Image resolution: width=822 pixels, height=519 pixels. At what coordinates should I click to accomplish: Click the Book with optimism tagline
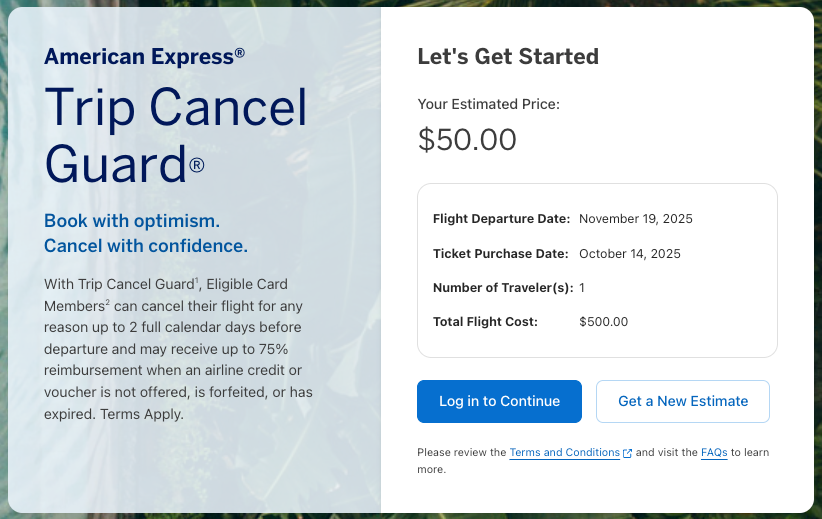pos(132,221)
